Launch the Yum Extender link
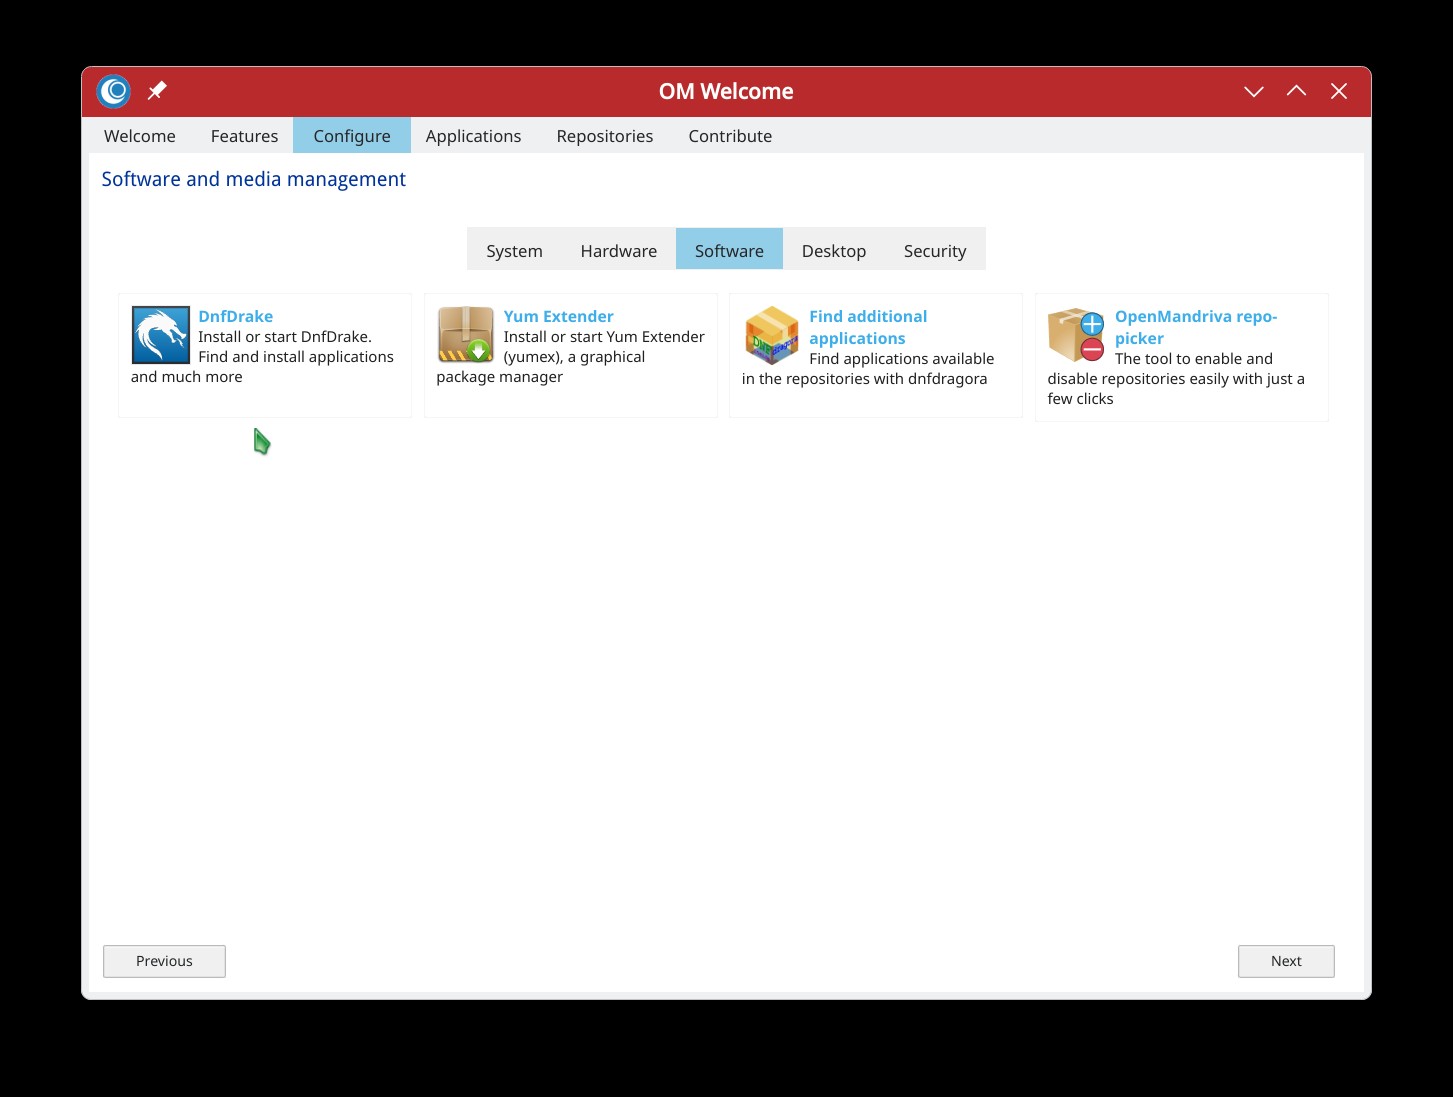 (558, 316)
